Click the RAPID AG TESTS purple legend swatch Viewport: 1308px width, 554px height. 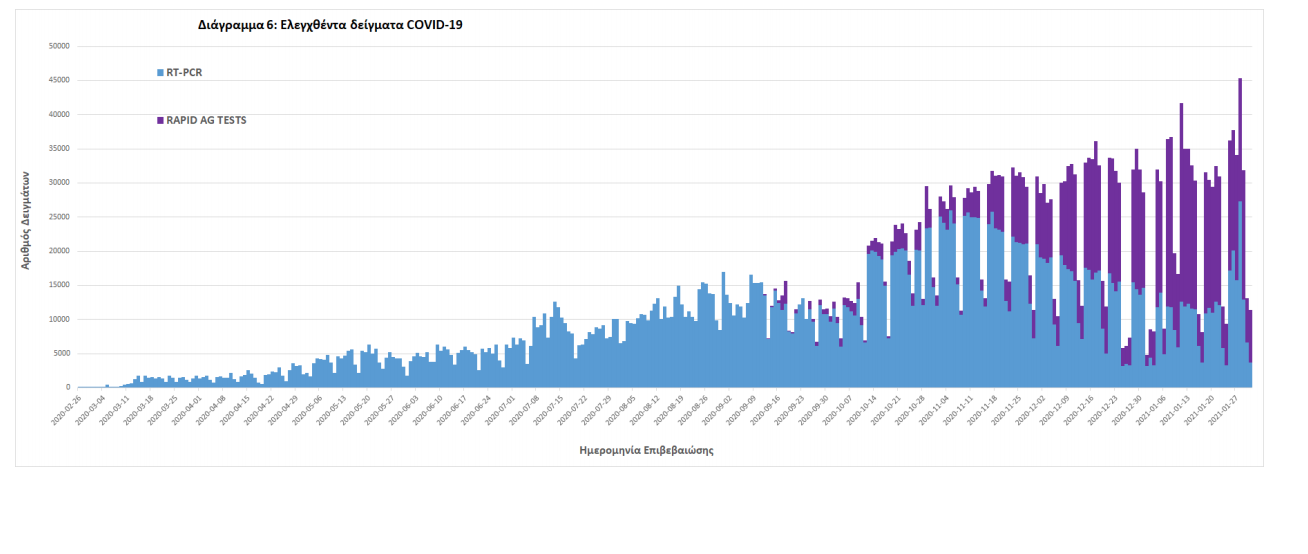pos(160,120)
